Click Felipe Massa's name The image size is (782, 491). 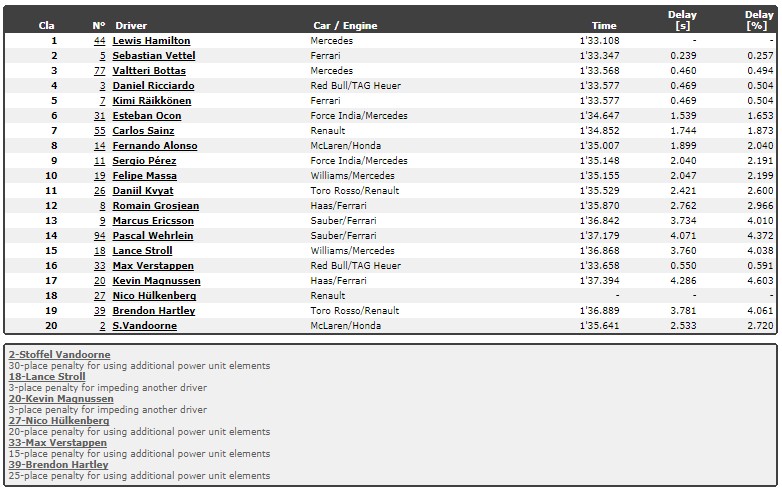[144, 175]
